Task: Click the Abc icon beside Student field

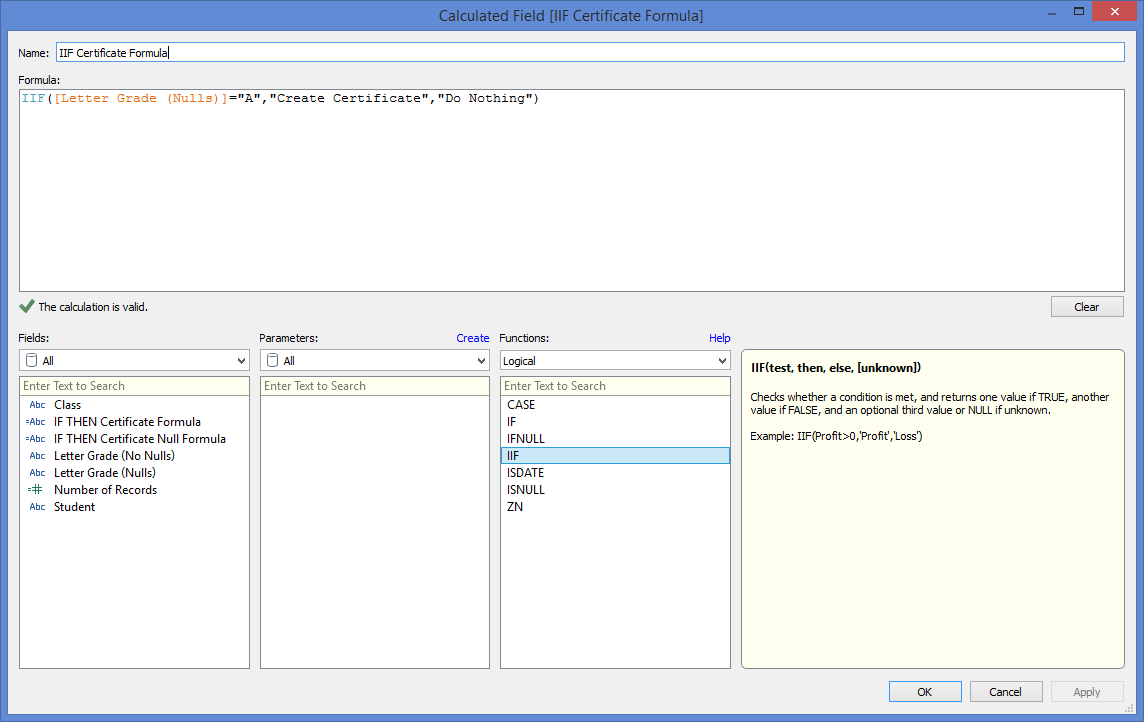Action: [37, 507]
